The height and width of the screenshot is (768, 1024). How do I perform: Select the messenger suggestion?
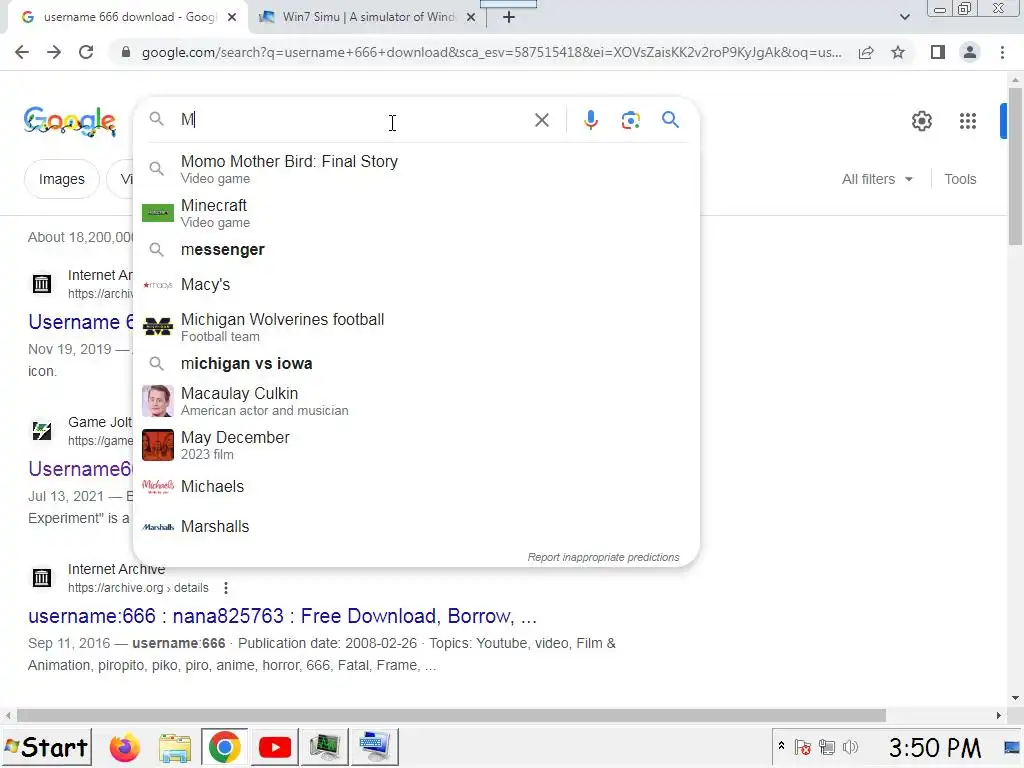(x=416, y=249)
